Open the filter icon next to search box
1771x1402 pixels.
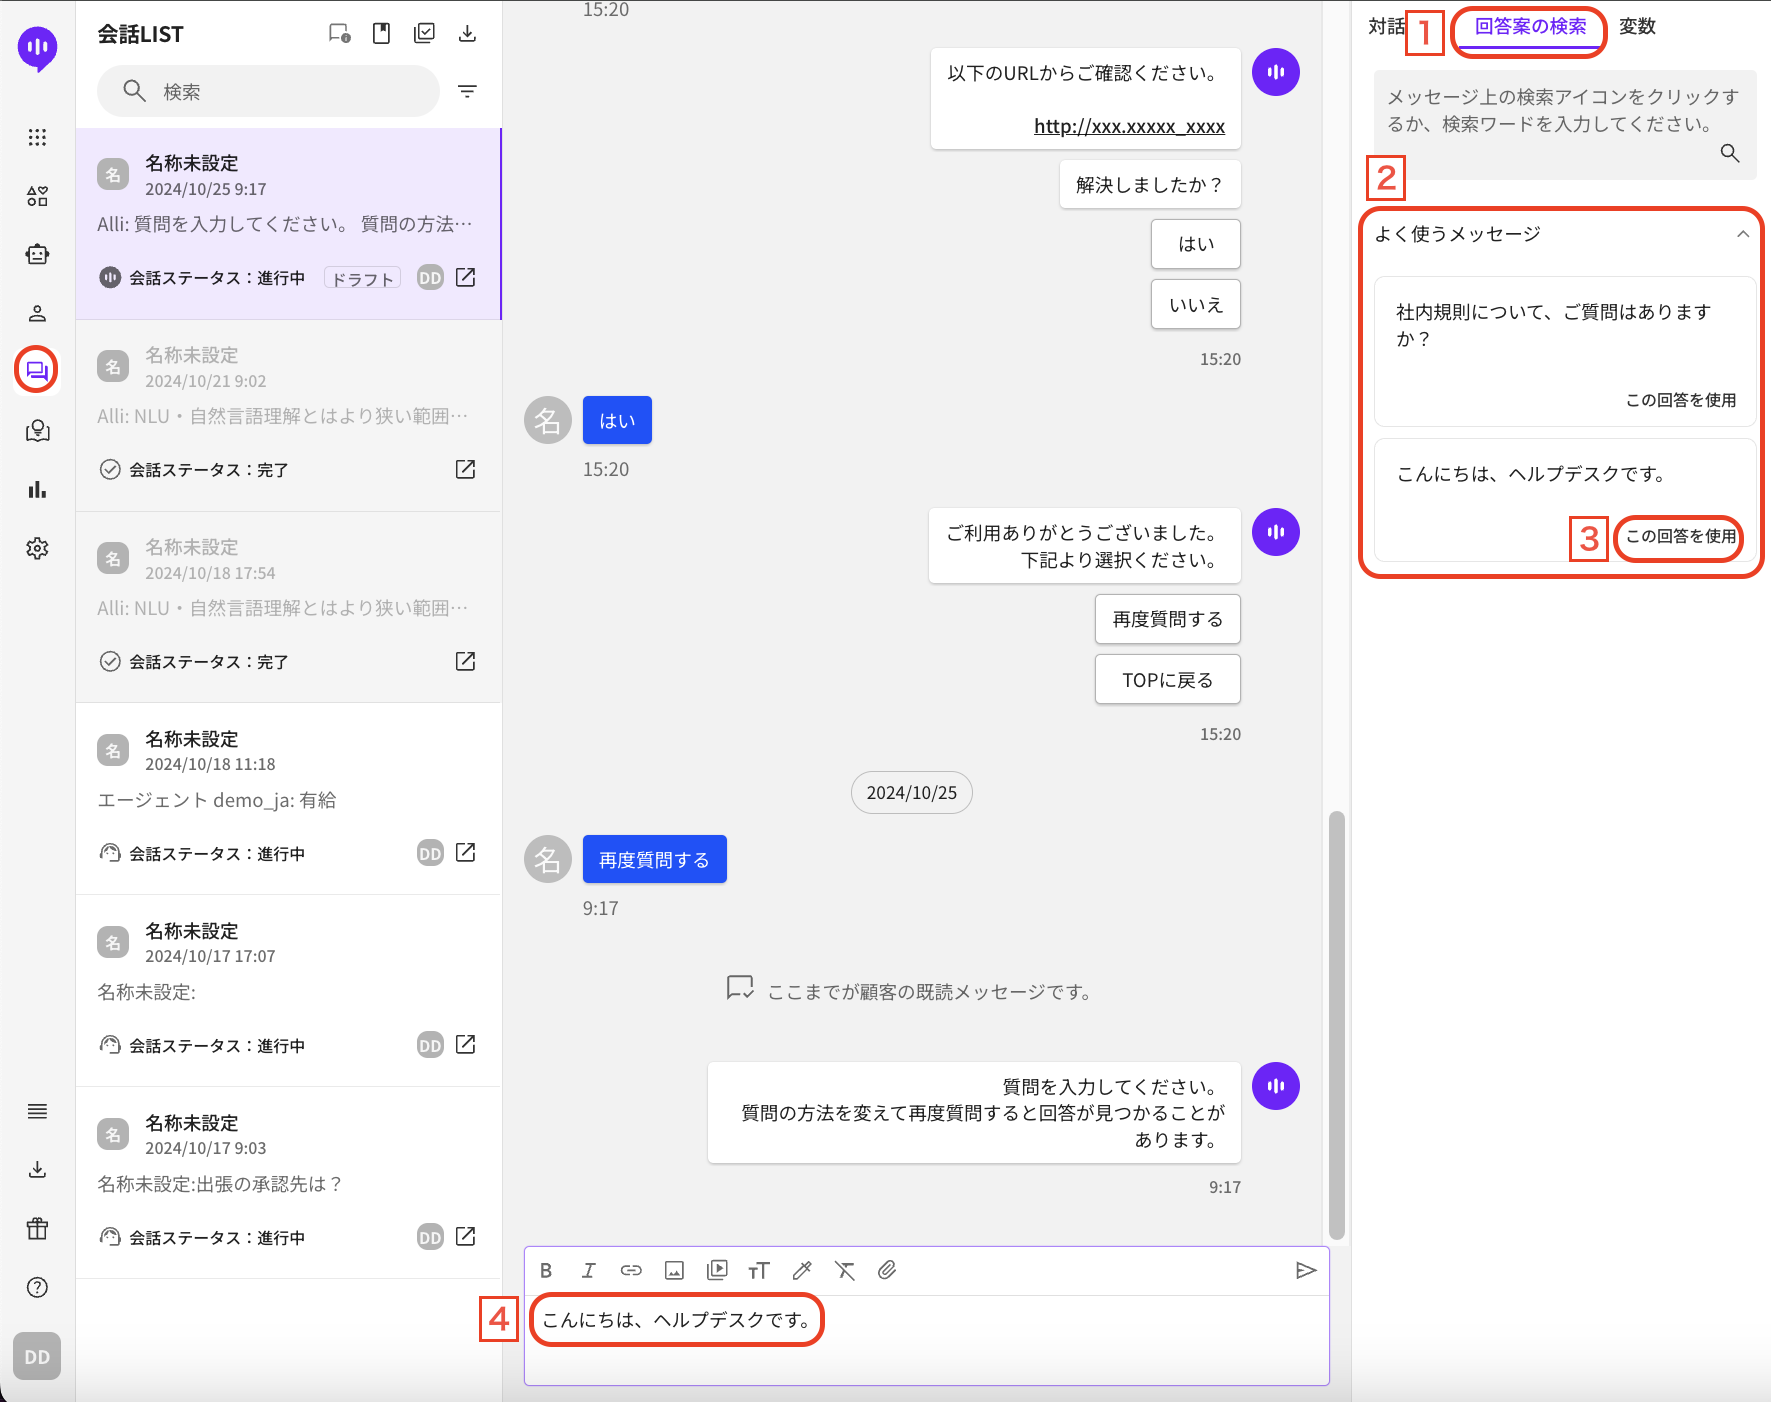467,91
